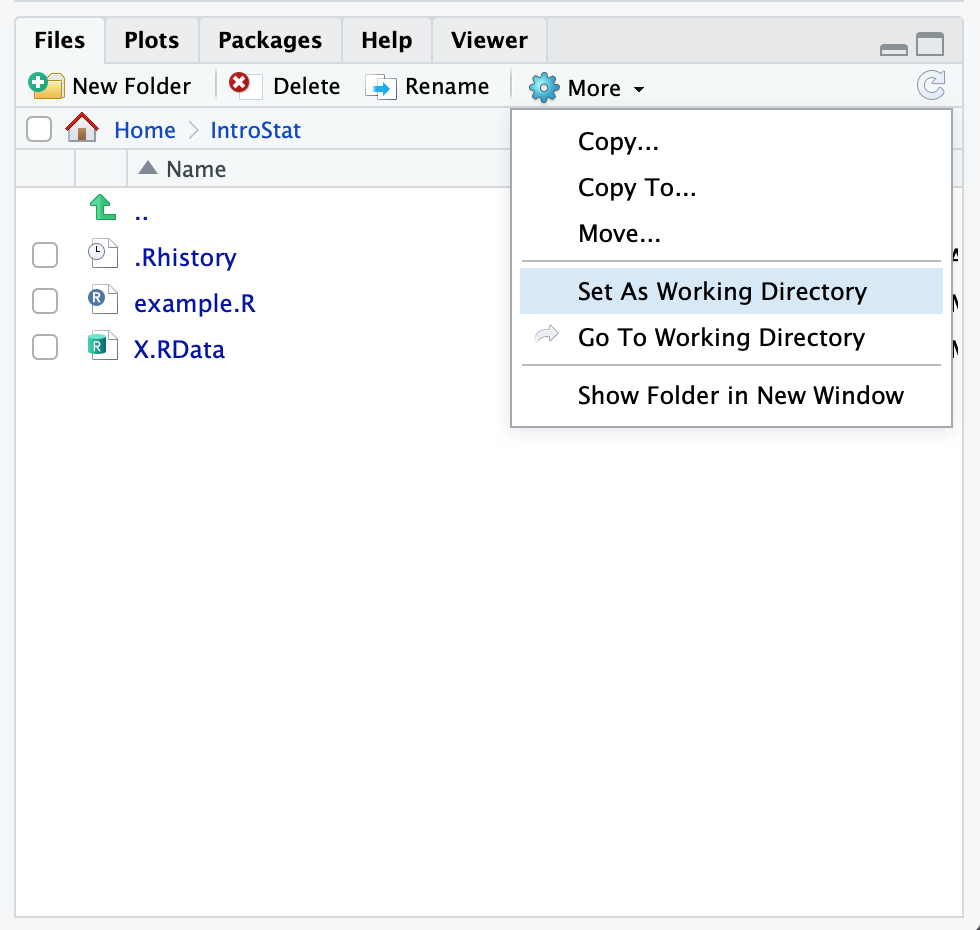Select Move... in the More menu

coord(731,234)
